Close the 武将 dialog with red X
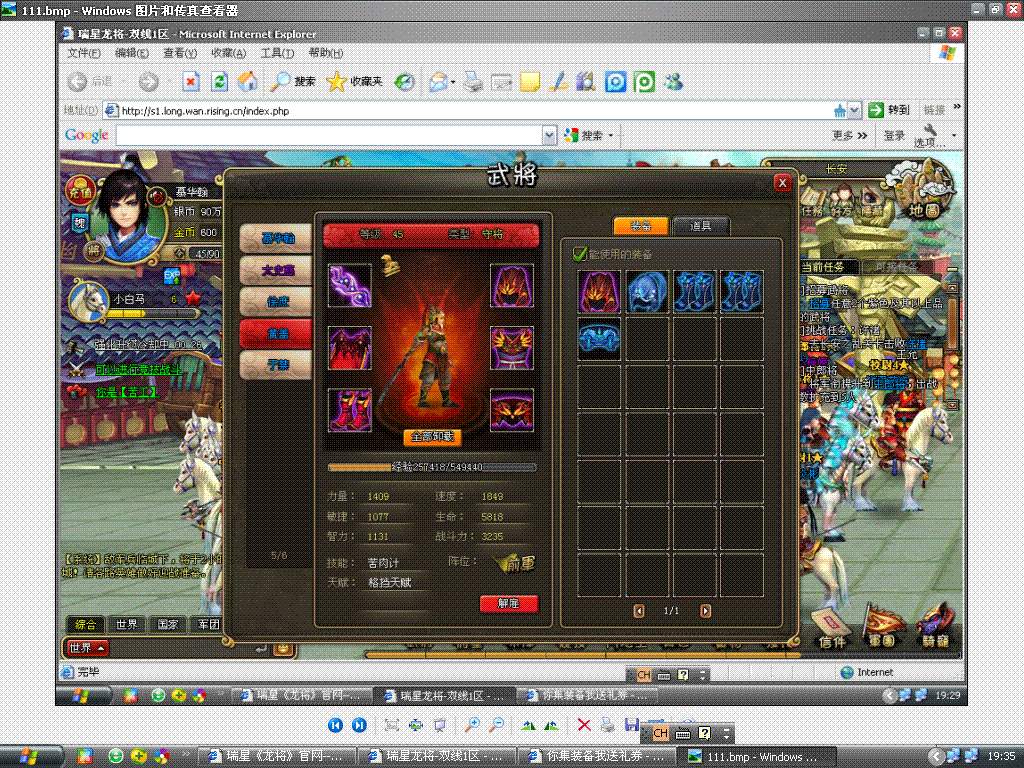This screenshot has height=768, width=1024. pos(782,183)
